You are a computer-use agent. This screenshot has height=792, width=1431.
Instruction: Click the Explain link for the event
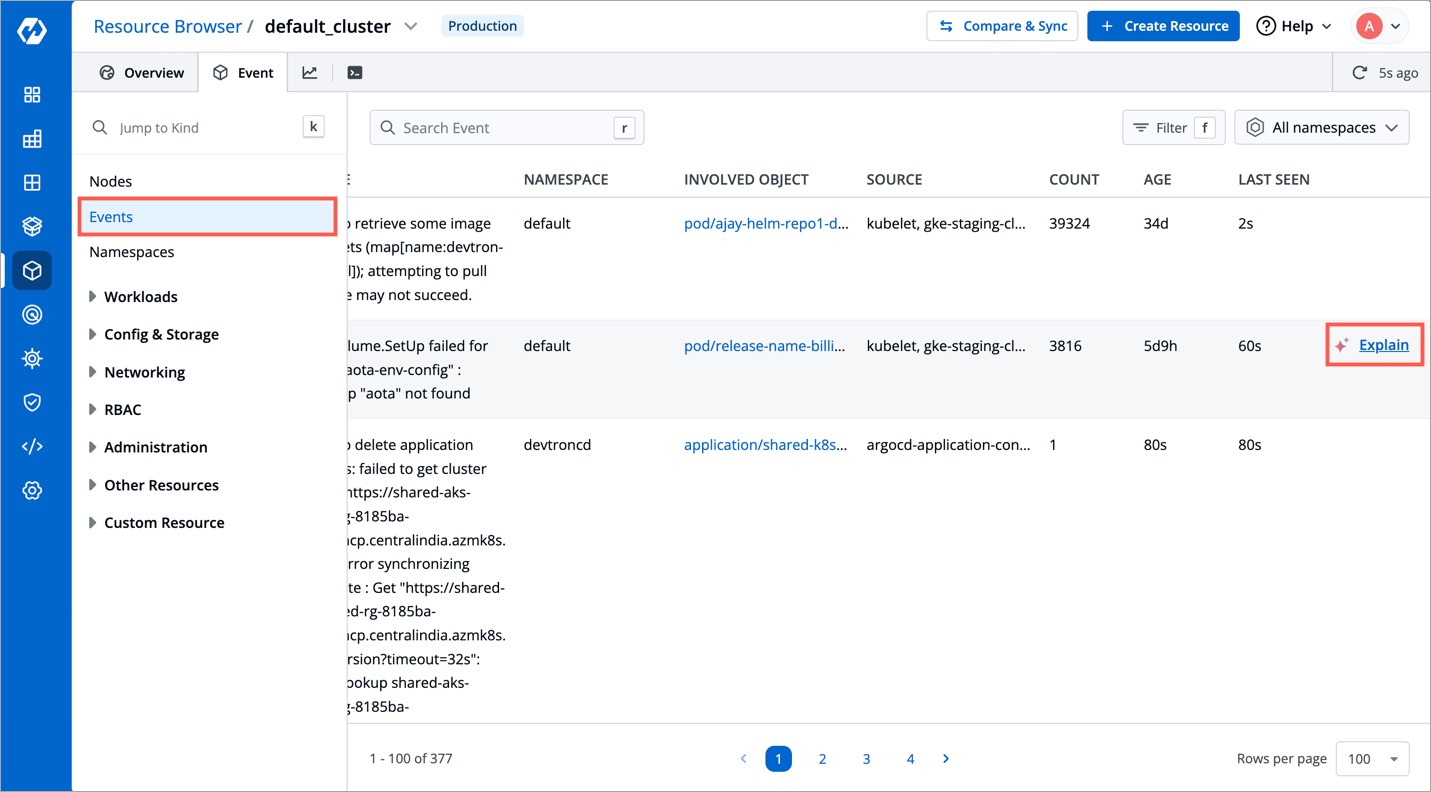[x=1383, y=345]
